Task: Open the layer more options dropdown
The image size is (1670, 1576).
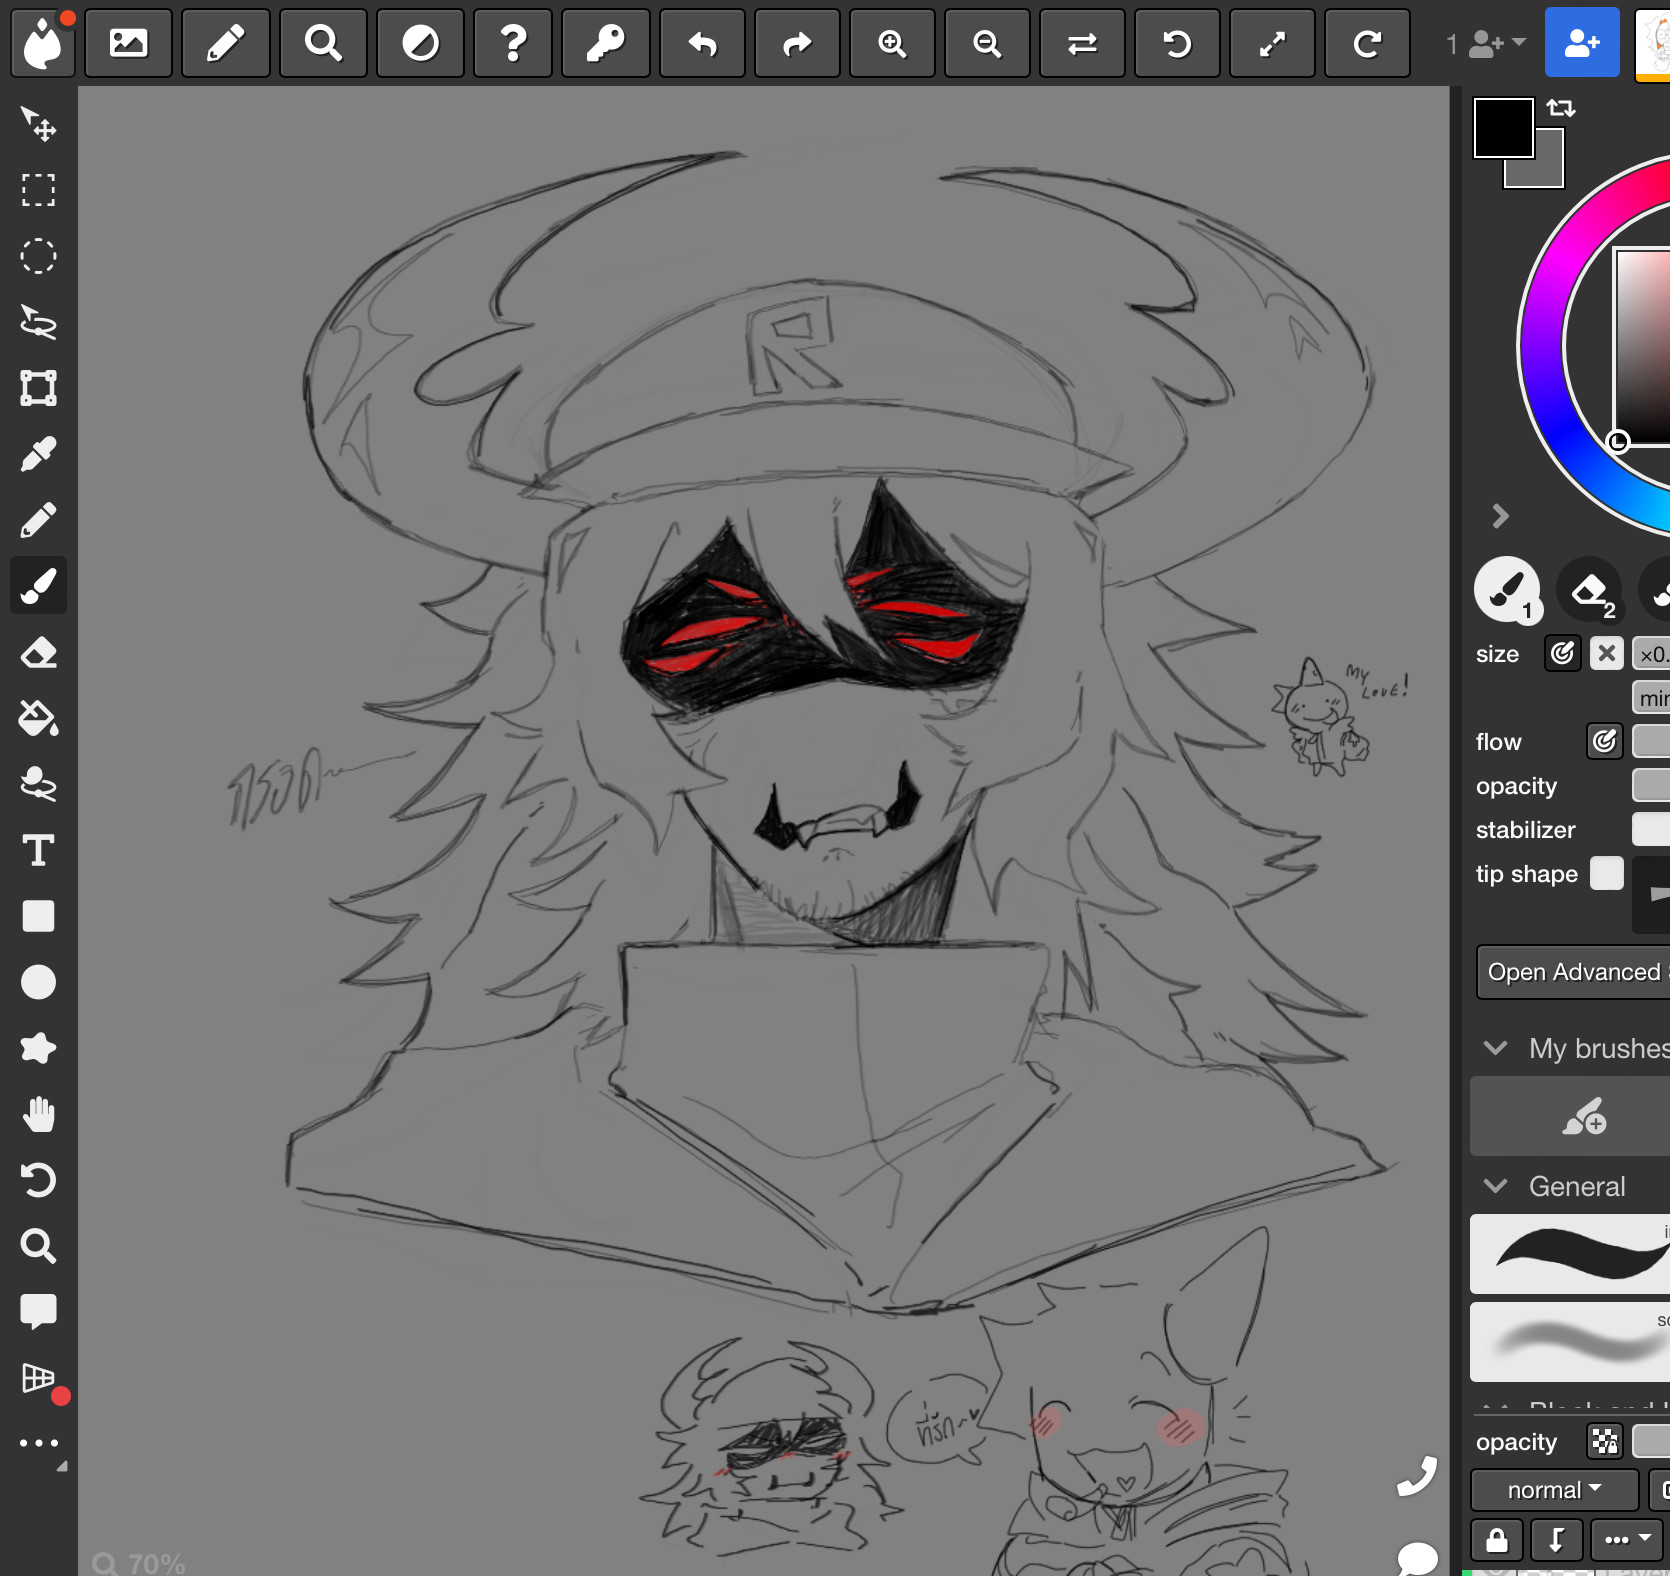Action: (x=1626, y=1540)
